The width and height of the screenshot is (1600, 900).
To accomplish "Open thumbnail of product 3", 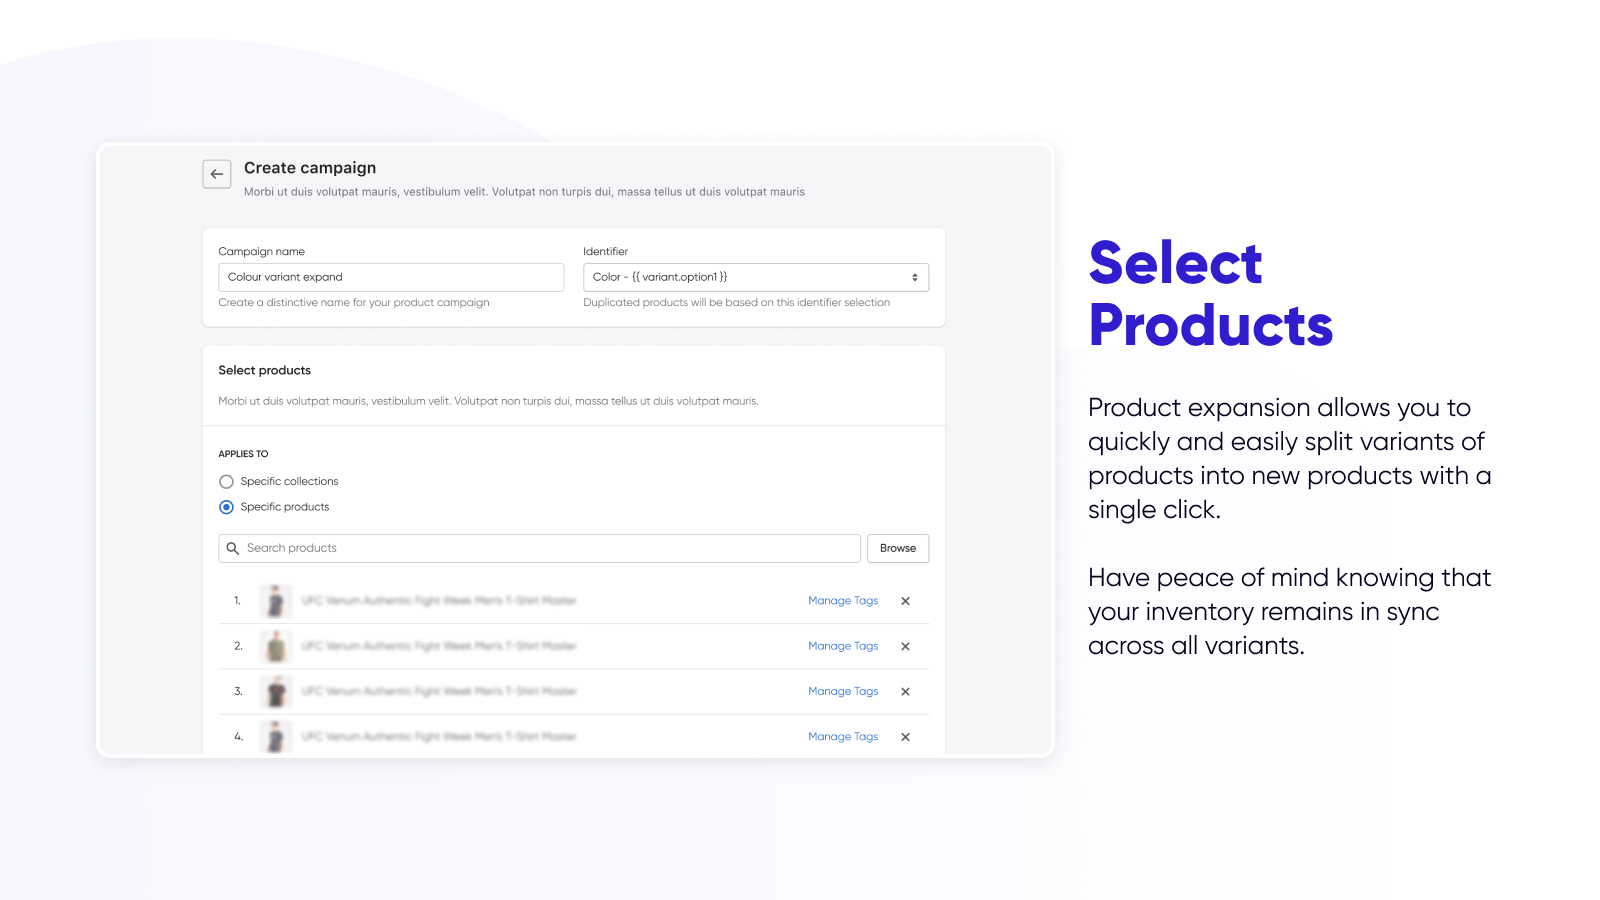I will (x=276, y=691).
